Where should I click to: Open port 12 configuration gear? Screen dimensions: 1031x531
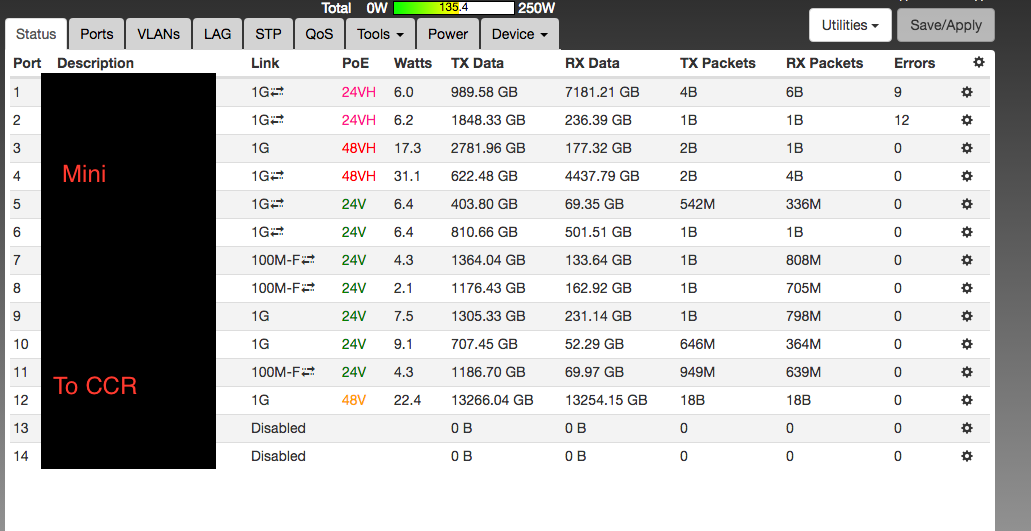click(x=967, y=400)
